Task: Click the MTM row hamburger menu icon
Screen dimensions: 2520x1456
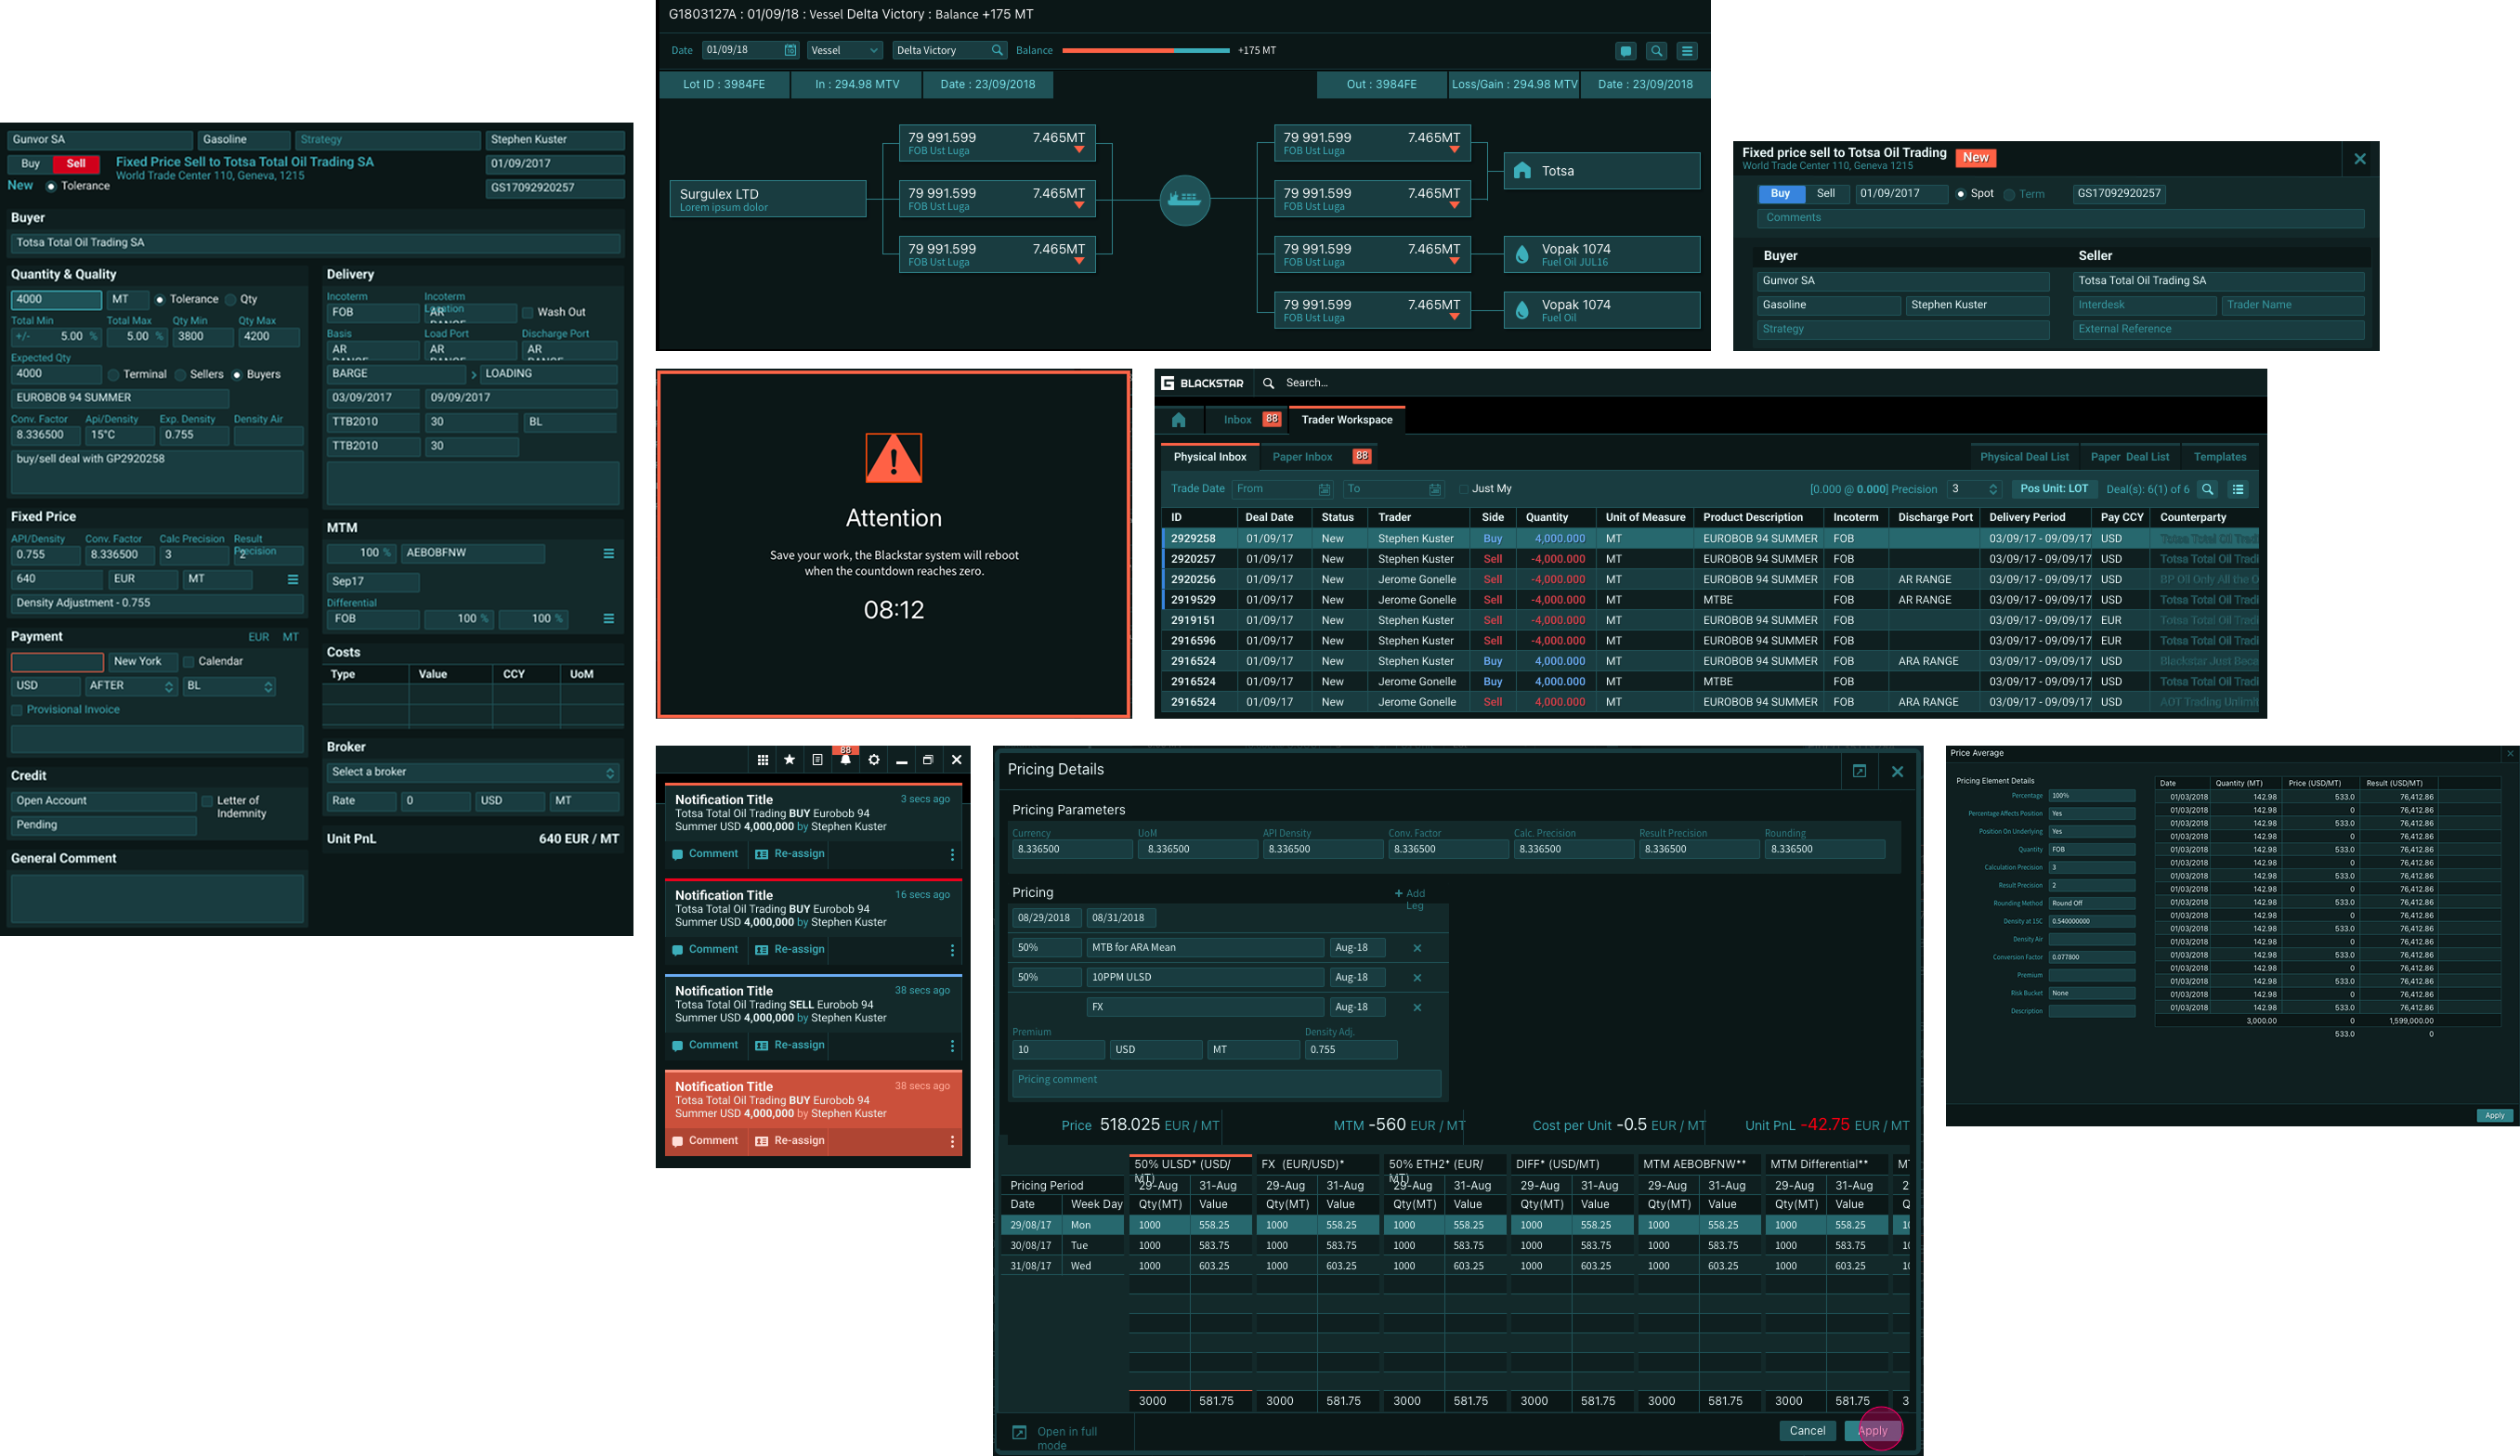Action: (608, 553)
